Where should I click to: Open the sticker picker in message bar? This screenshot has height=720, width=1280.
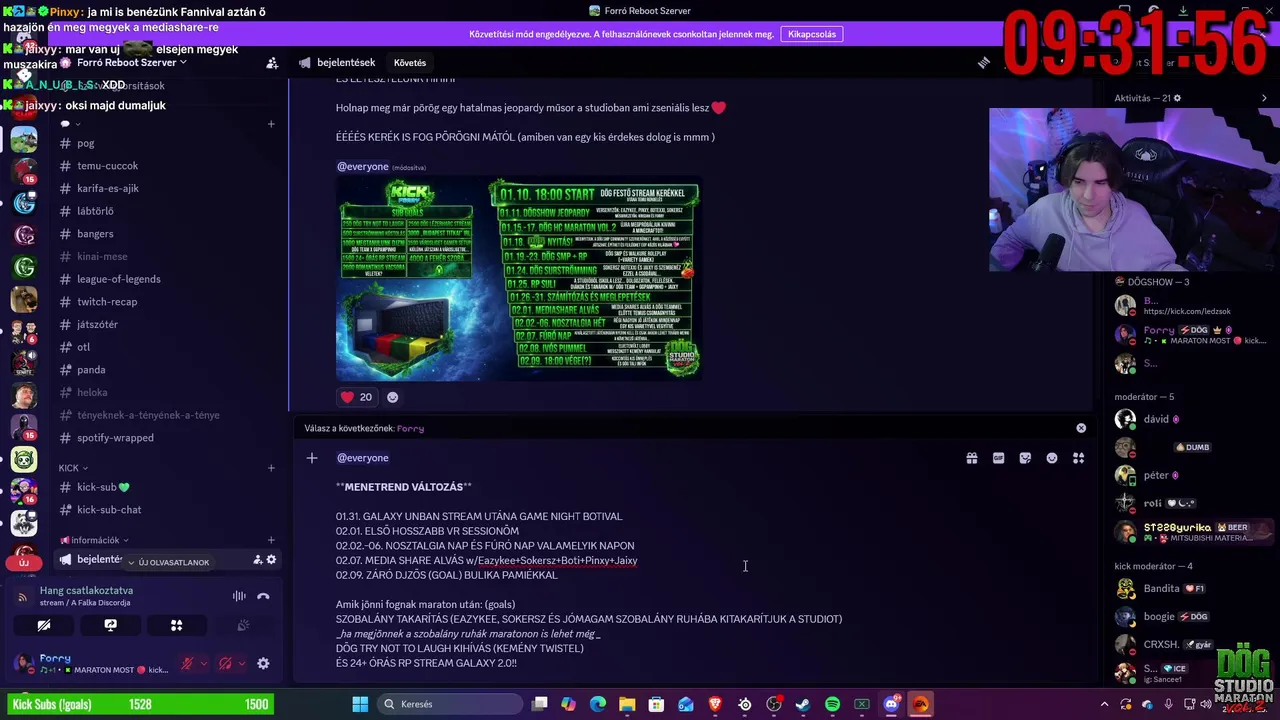point(1025,458)
